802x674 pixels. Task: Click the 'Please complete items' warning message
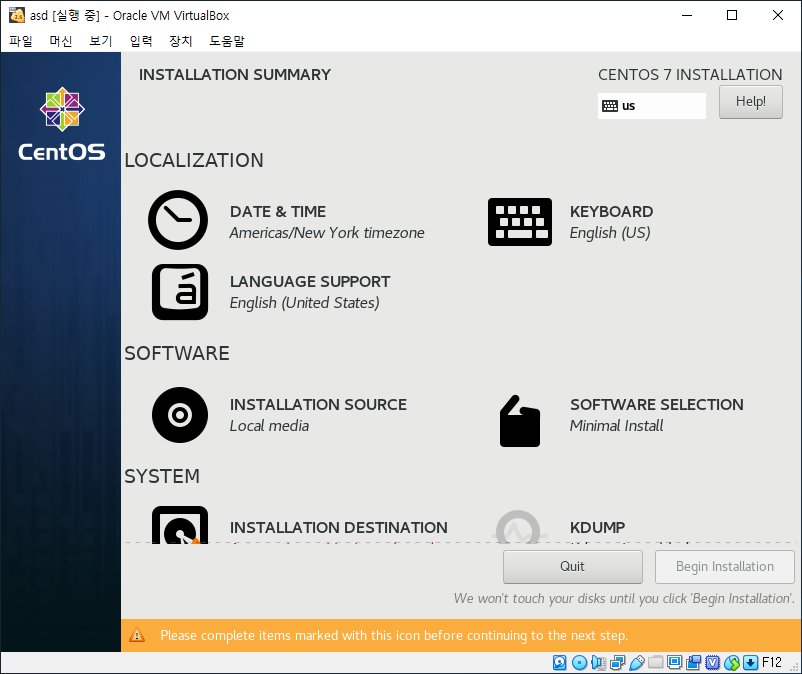coord(394,636)
